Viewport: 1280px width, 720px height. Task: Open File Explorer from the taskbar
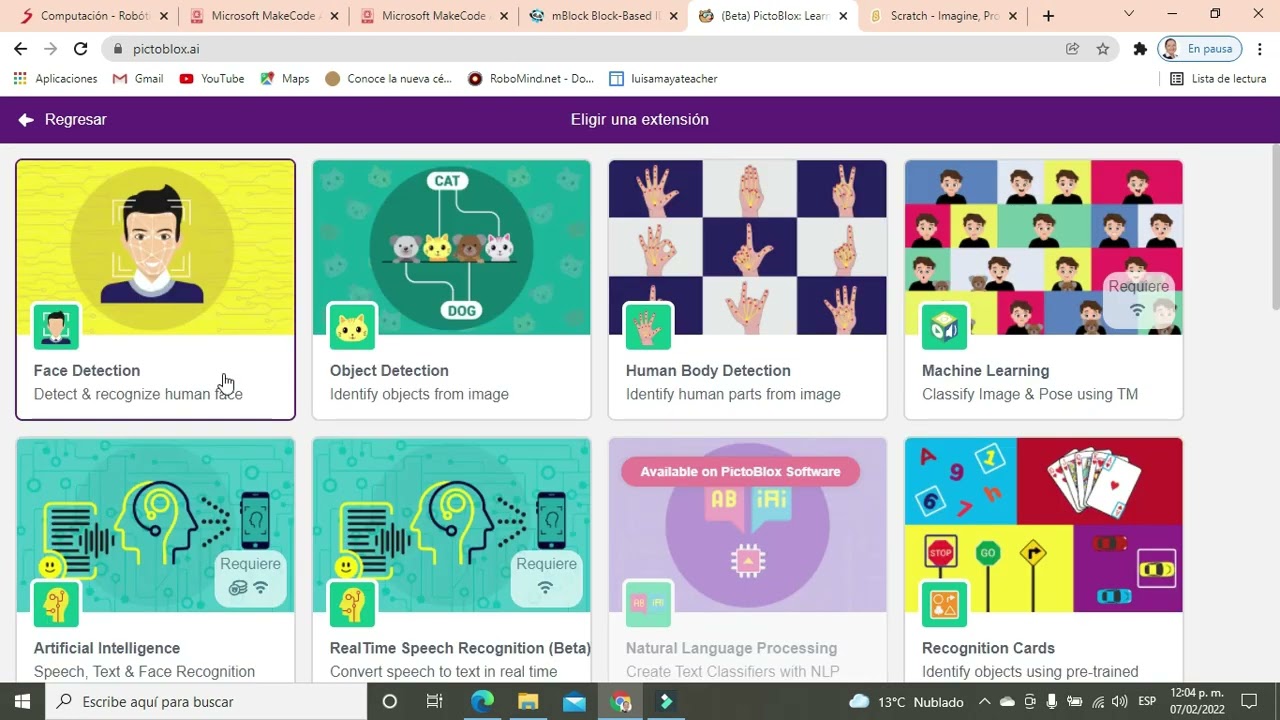528,701
